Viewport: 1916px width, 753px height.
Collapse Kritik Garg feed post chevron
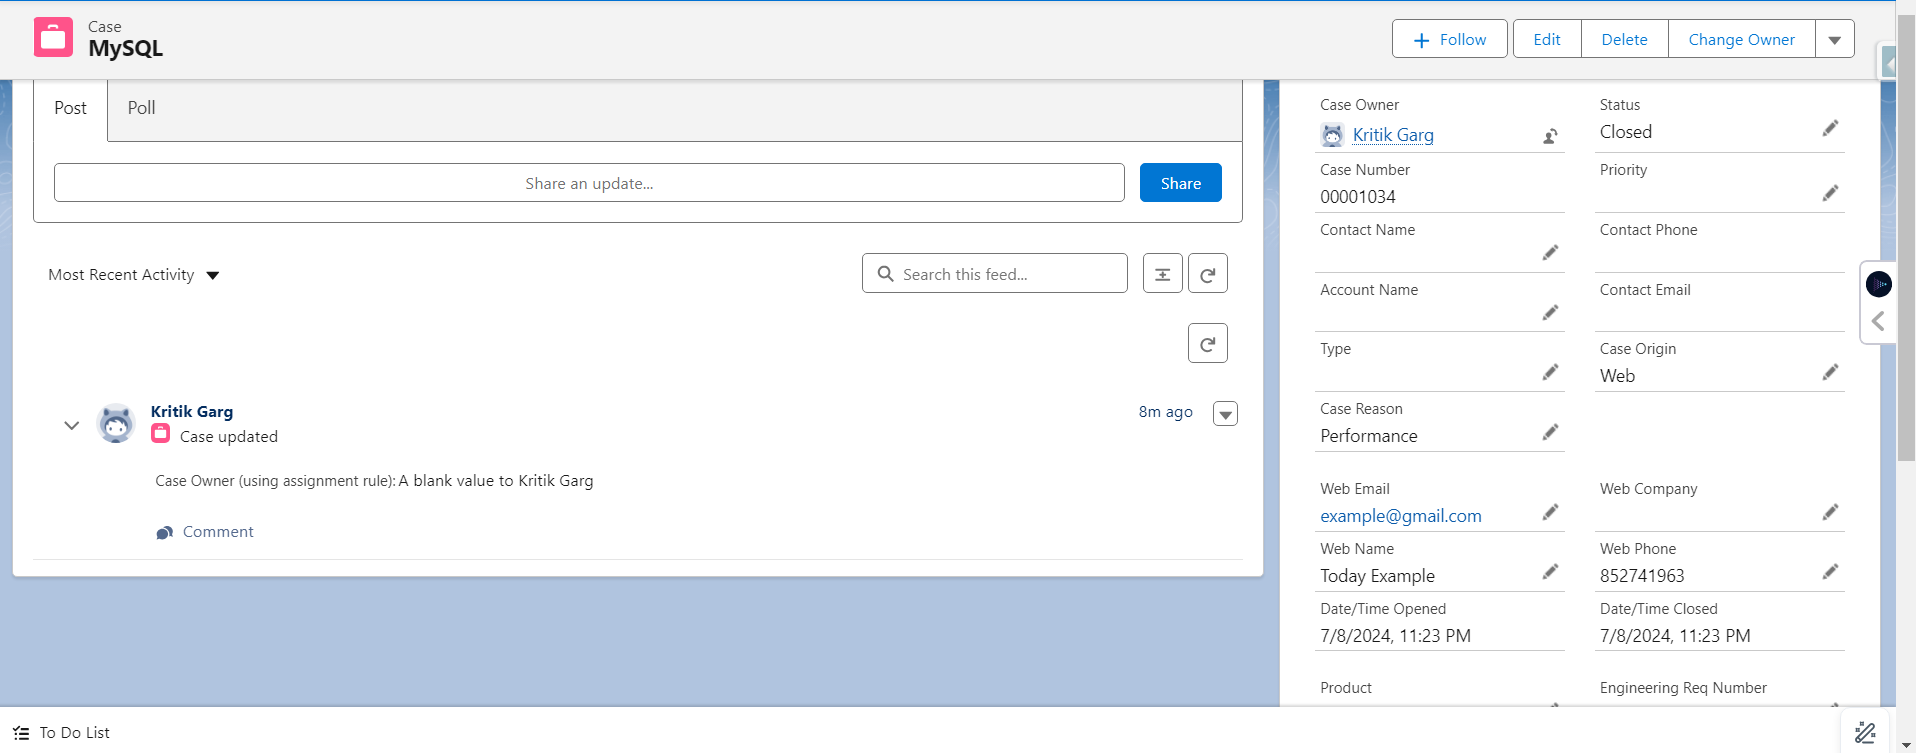tap(71, 425)
